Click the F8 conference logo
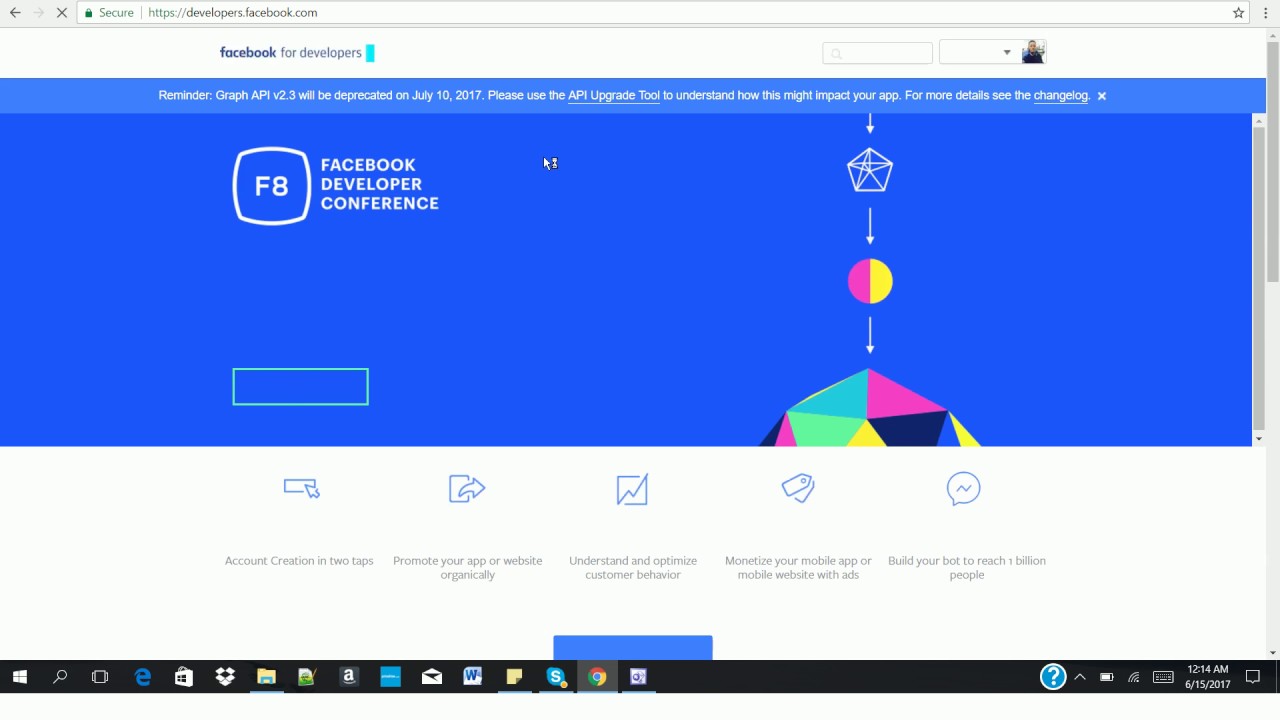The width and height of the screenshot is (1280, 720). 336,185
